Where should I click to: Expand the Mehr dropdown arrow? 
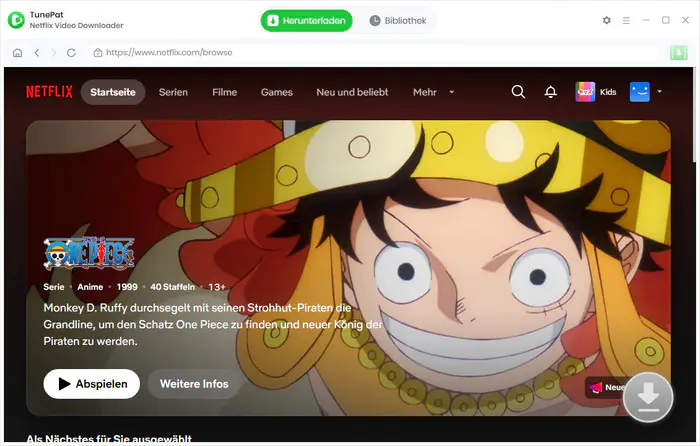click(x=451, y=92)
